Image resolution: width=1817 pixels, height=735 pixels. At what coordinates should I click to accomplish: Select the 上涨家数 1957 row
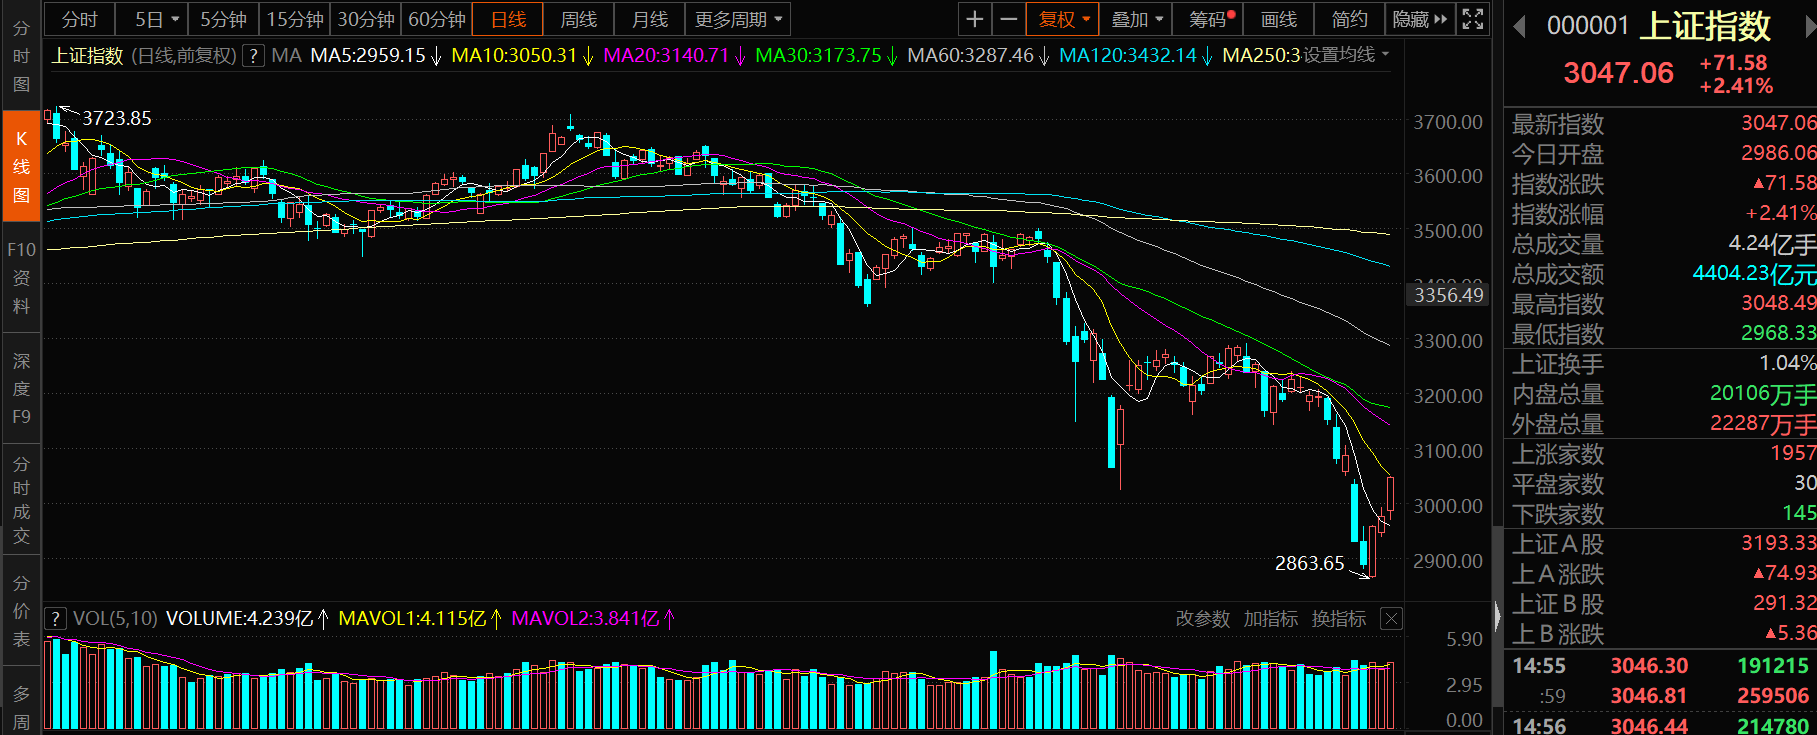(x=1661, y=454)
